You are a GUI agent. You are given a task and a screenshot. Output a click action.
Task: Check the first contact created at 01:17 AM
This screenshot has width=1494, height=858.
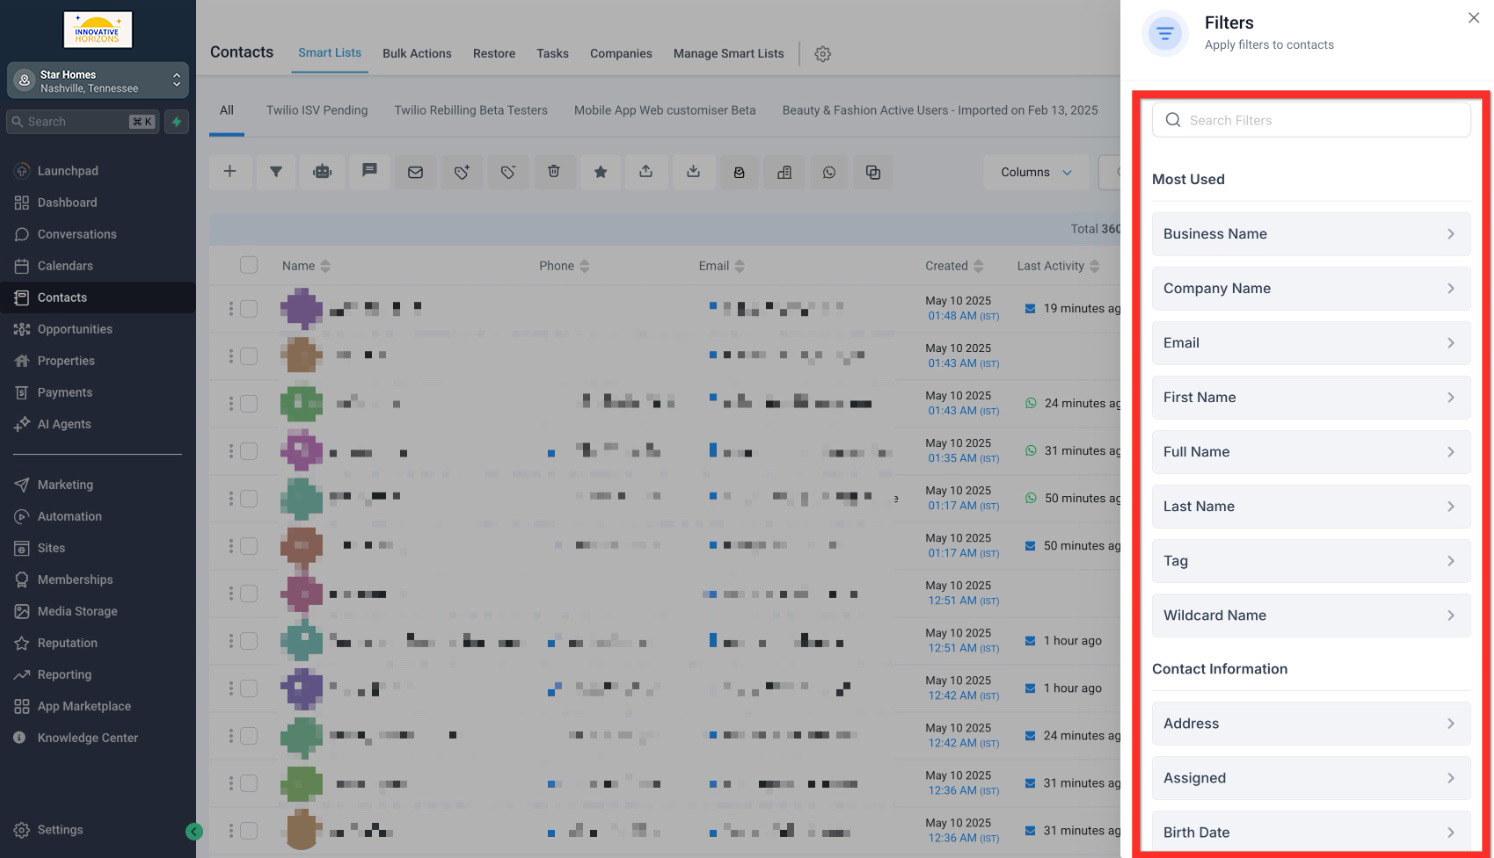249,498
